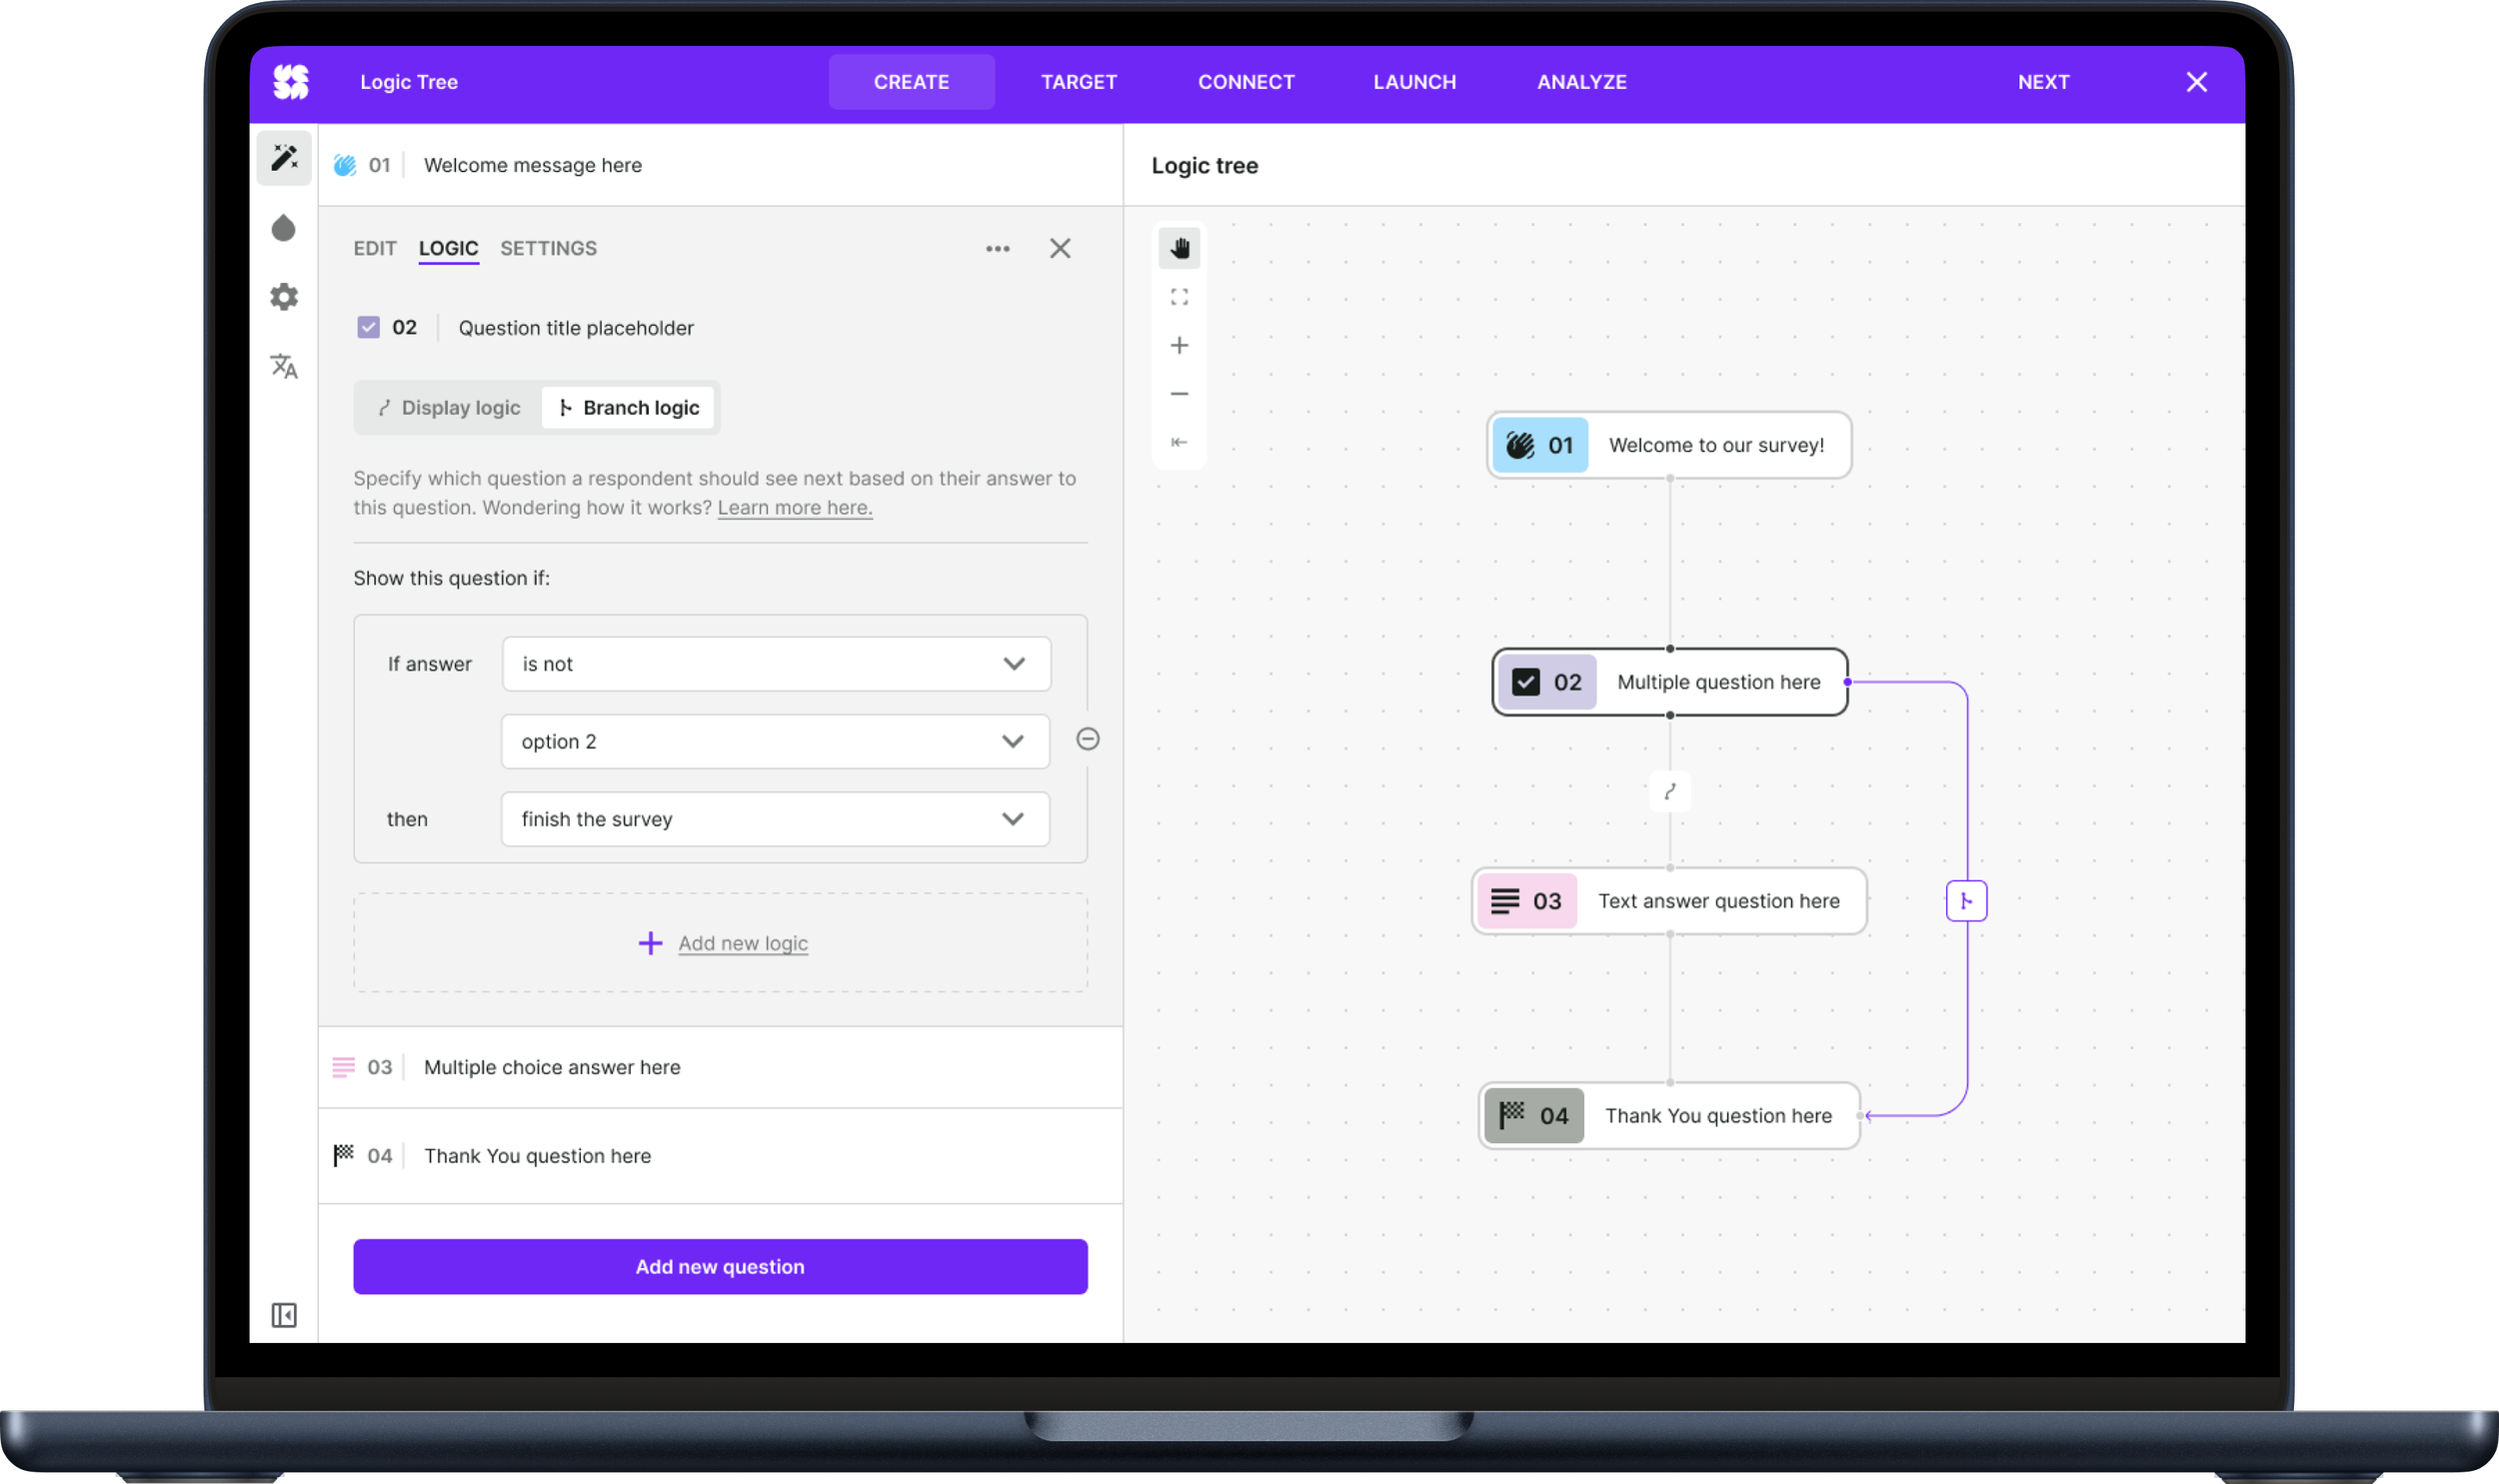Remove the logic condition with minus icon
The image size is (2499, 1484).
1087,739
